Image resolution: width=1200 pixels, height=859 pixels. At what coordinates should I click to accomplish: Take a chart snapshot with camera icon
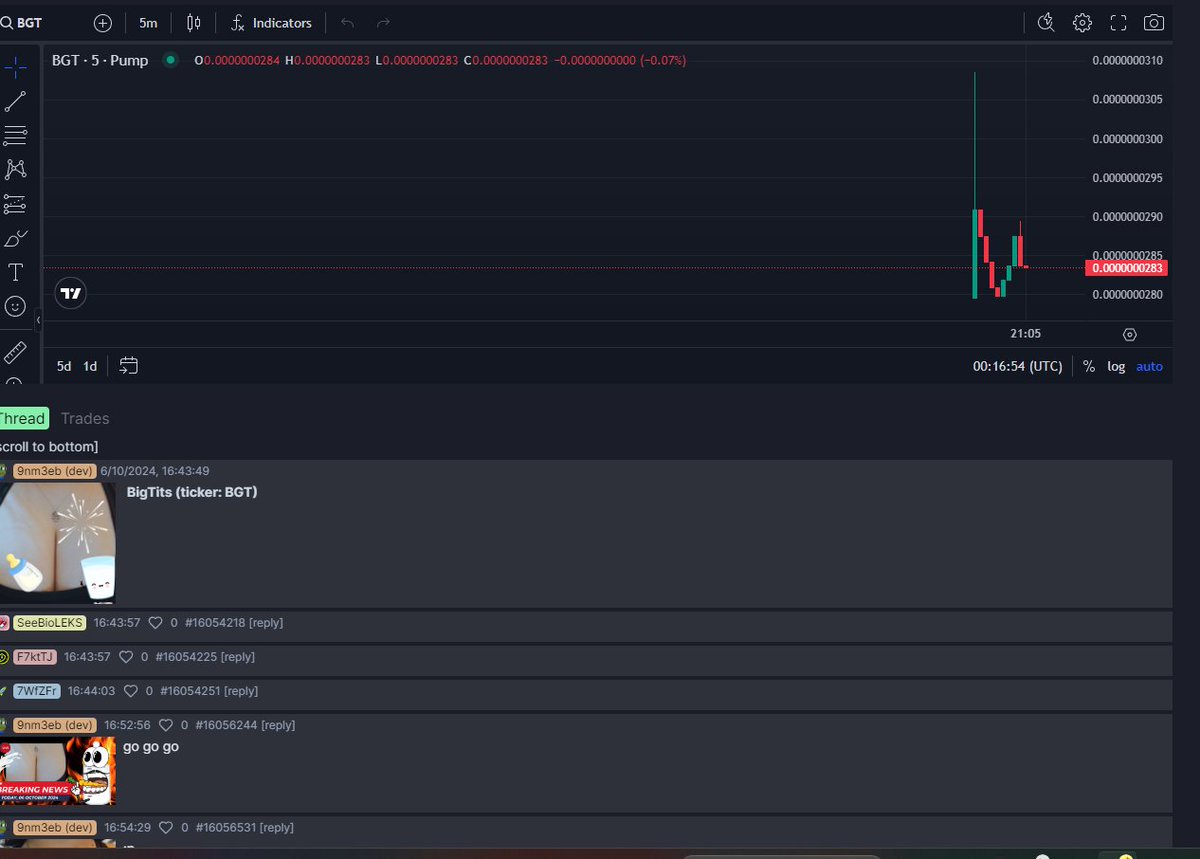1154,22
